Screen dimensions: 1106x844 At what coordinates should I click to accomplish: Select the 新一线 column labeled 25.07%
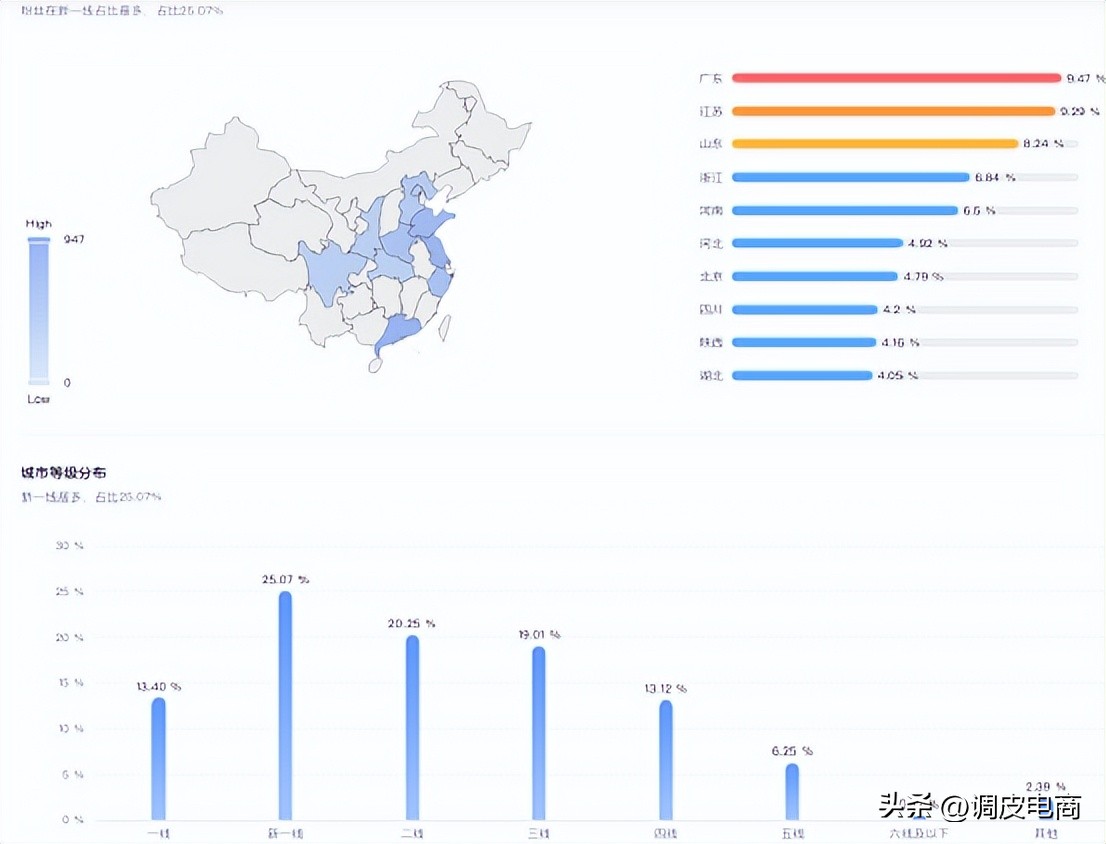coord(286,705)
